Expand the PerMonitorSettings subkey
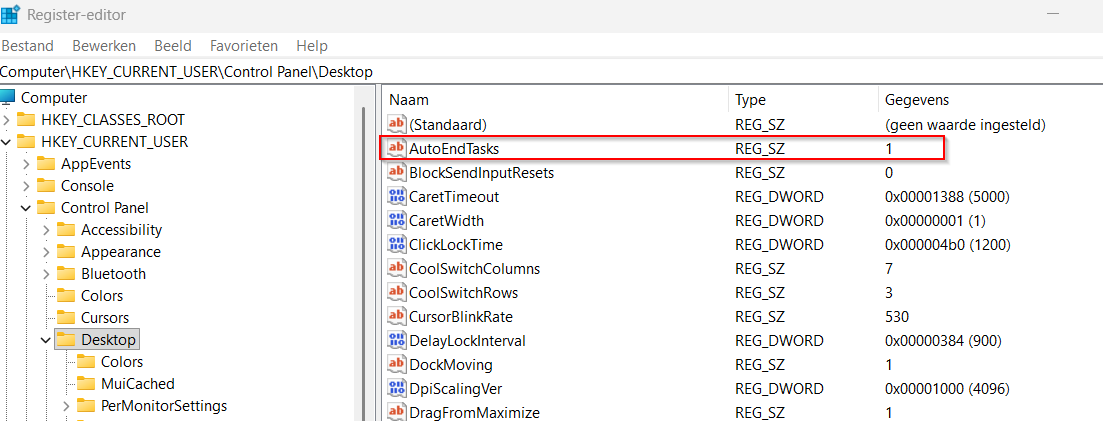This screenshot has width=1103, height=421. pos(67,406)
